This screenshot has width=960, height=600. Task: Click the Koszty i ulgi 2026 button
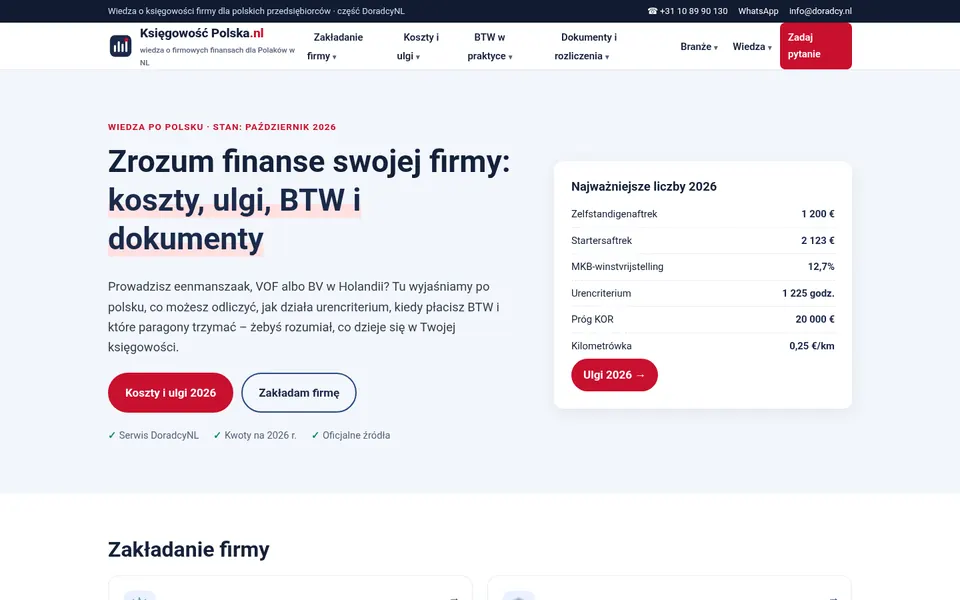170,392
